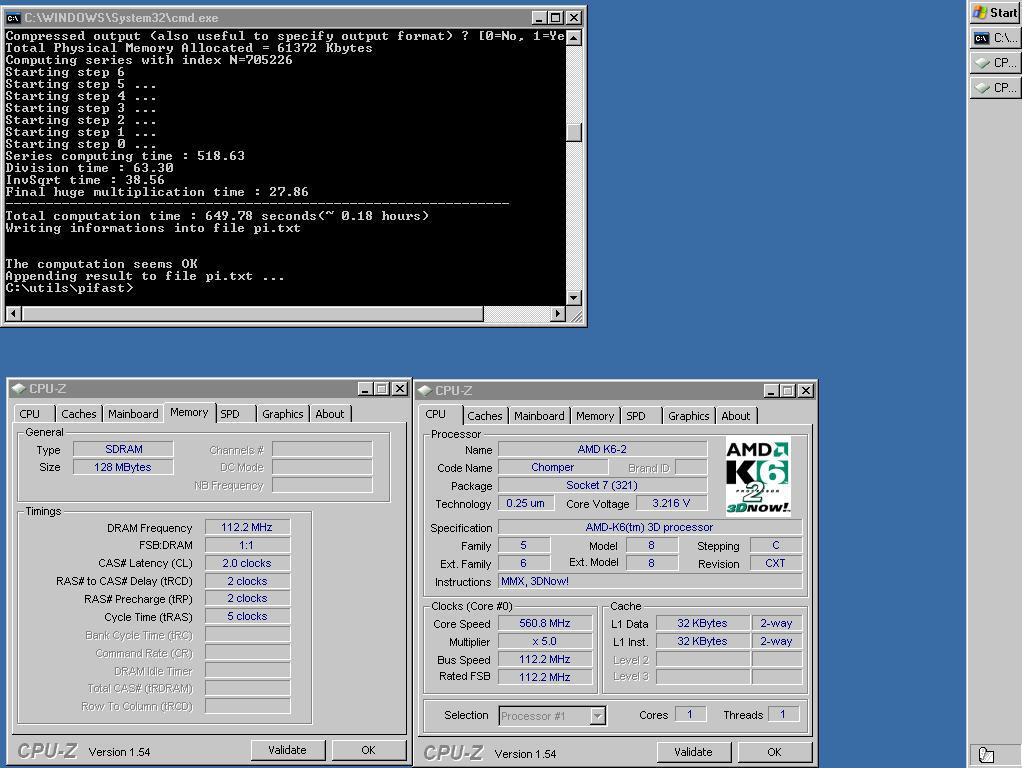Viewport: 1022px width, 768px height.
Task: Open the Graphics tab in right CPU-Z window
Action: 688,416
